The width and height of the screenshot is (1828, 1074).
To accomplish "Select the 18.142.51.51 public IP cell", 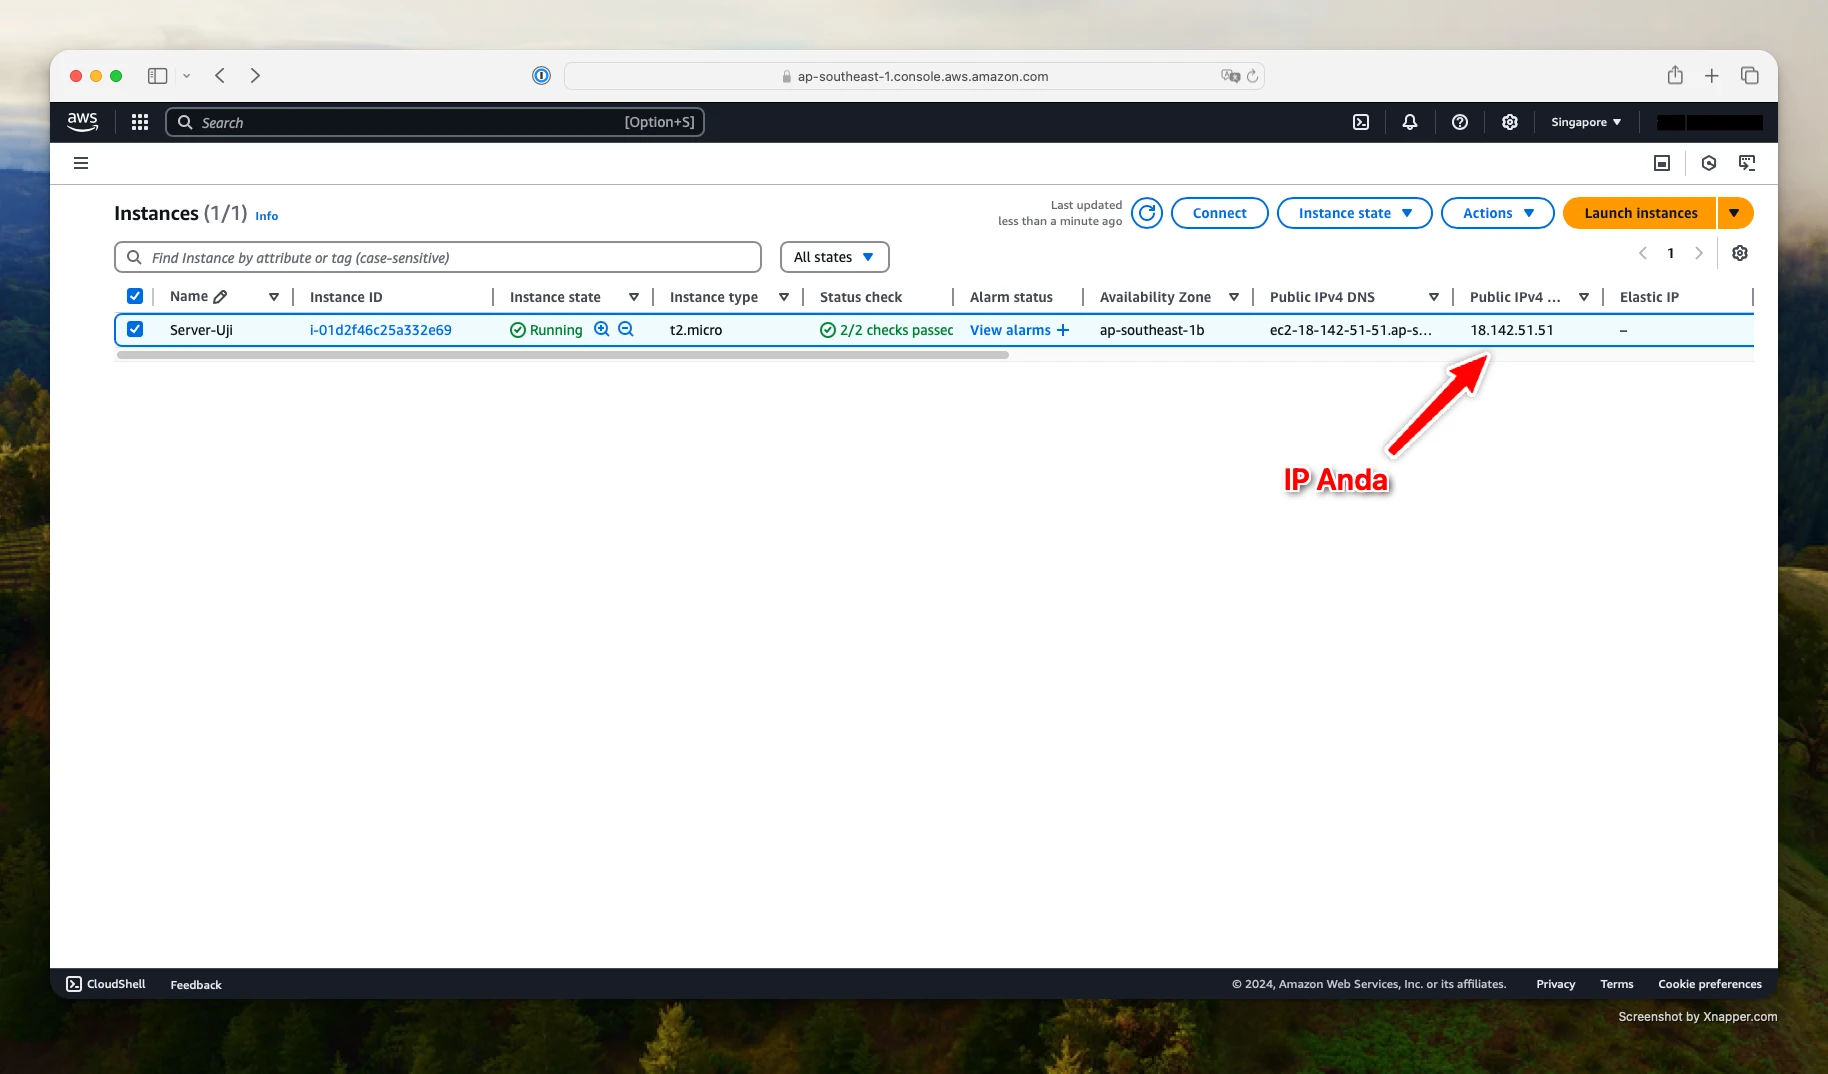I will click(x=1512, y=330).
